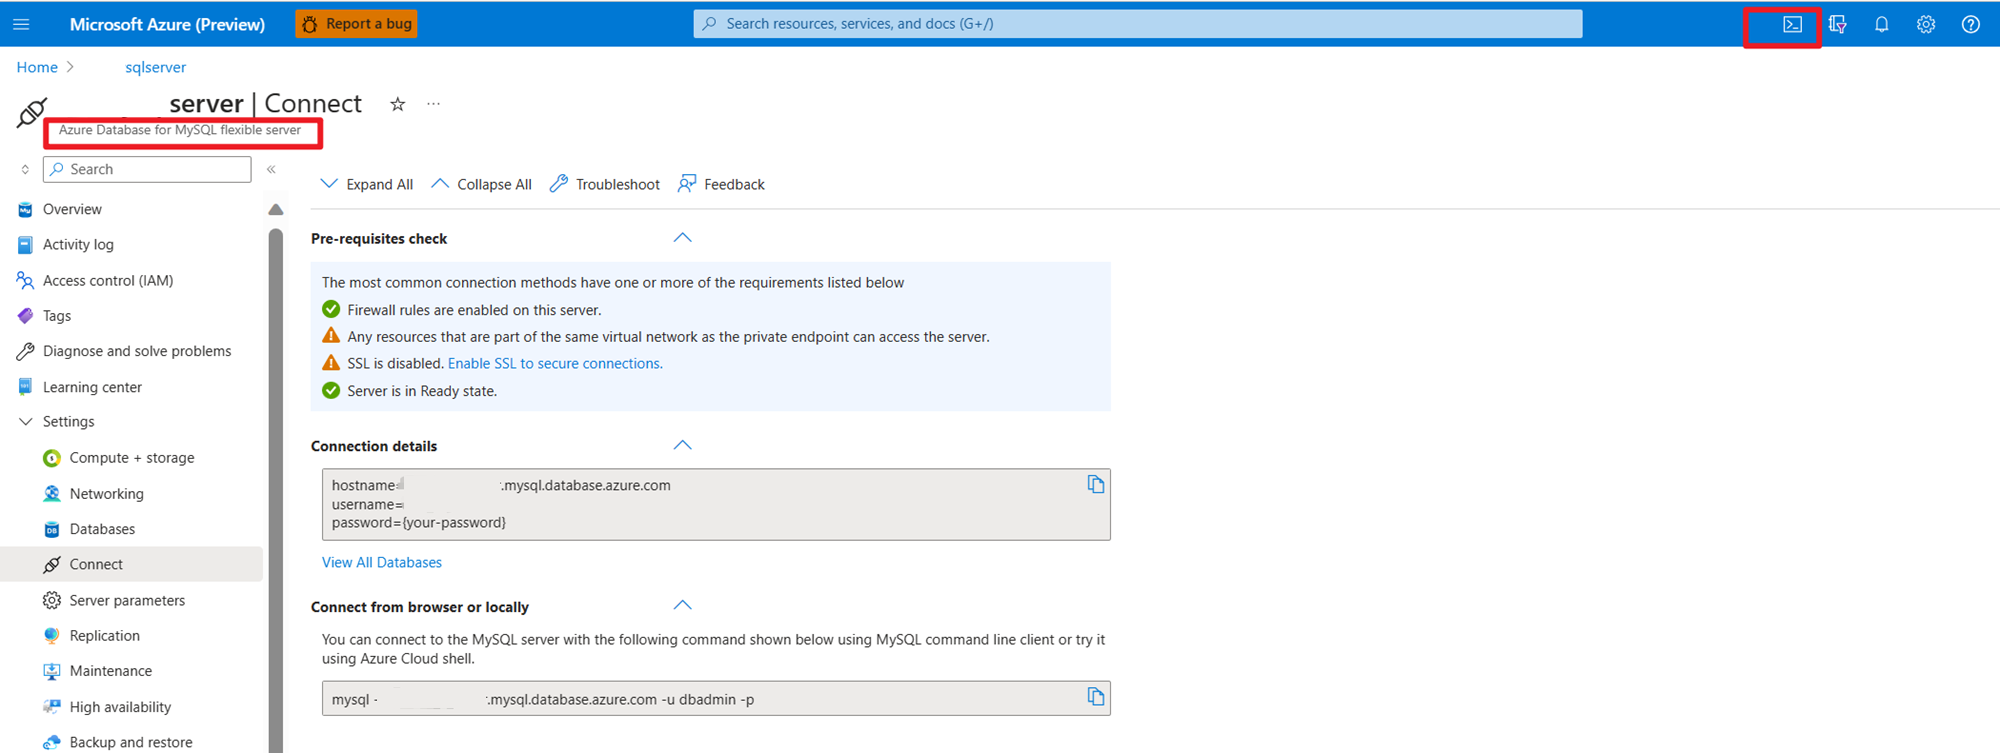Viewport: 2000px width, 753px height.
Task: Click the Tags icon in sidebar
Action: point(25,316)
